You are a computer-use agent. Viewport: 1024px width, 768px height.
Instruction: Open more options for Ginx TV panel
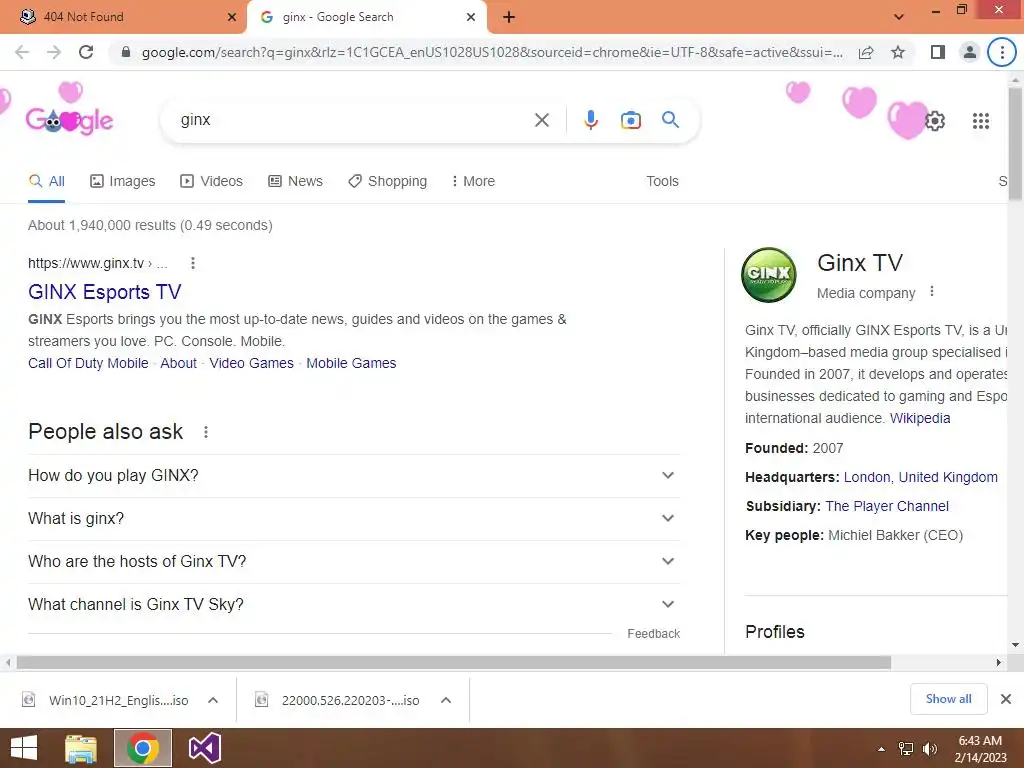pyautogui.click(x=932, y=292)
